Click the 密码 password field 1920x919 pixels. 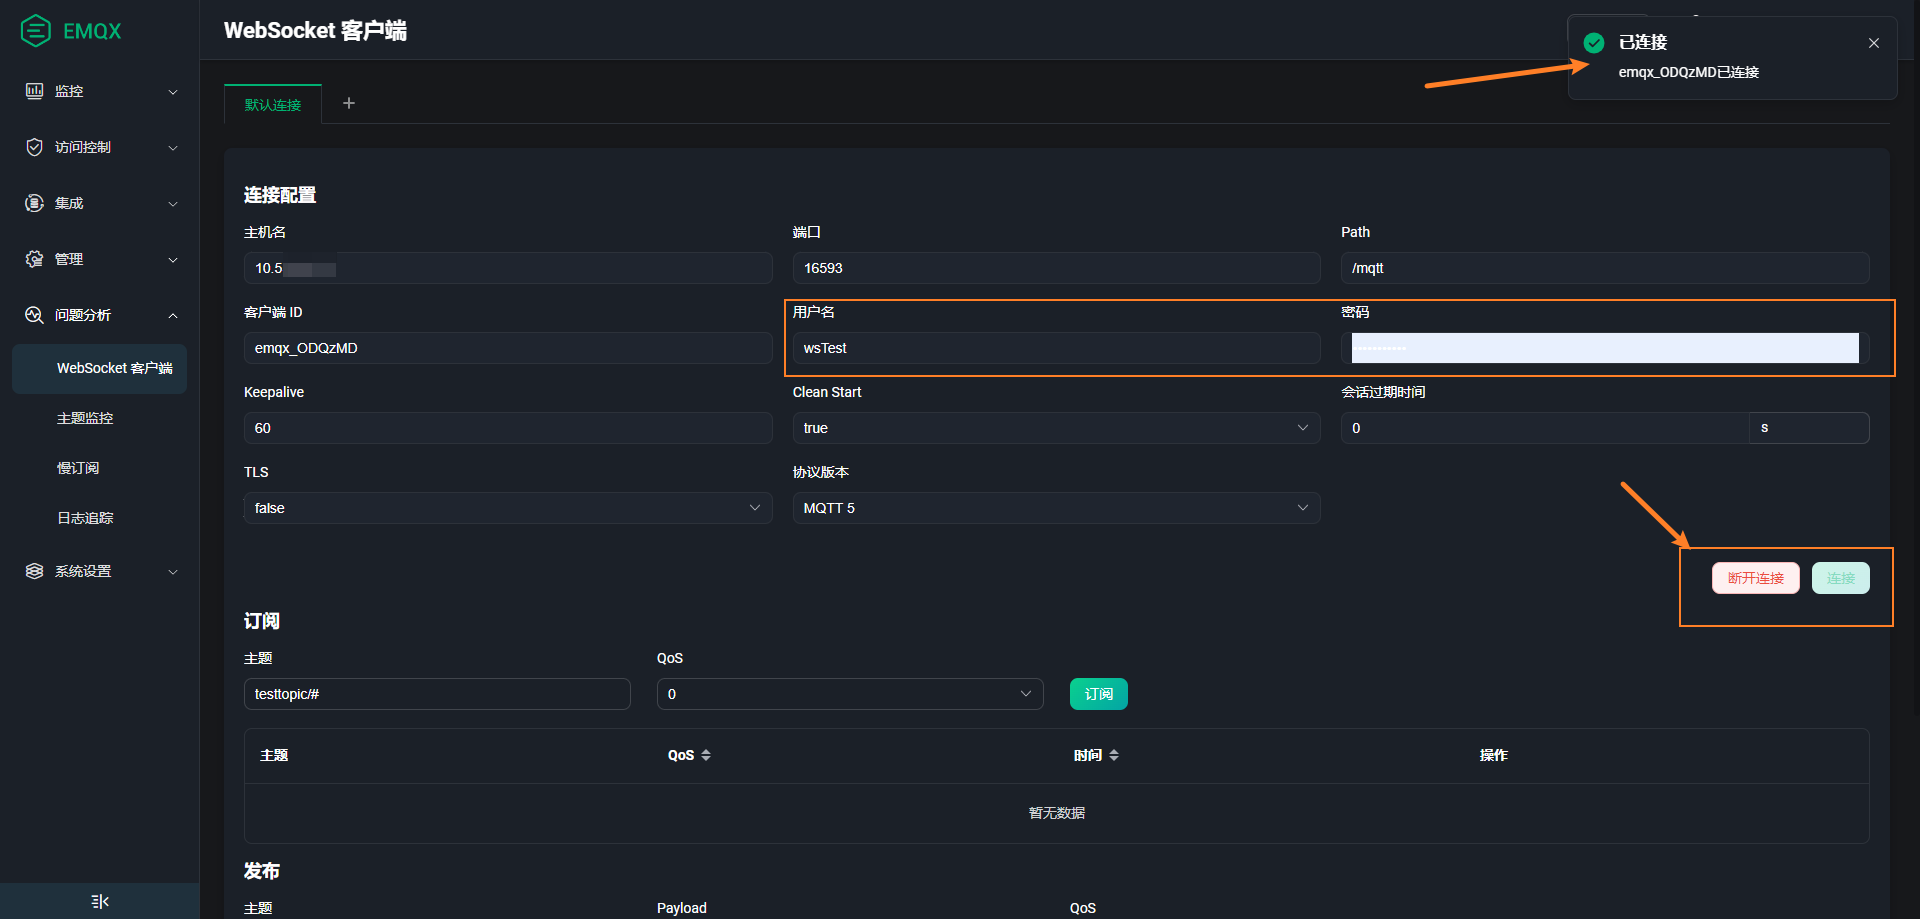click(1605, 348)
